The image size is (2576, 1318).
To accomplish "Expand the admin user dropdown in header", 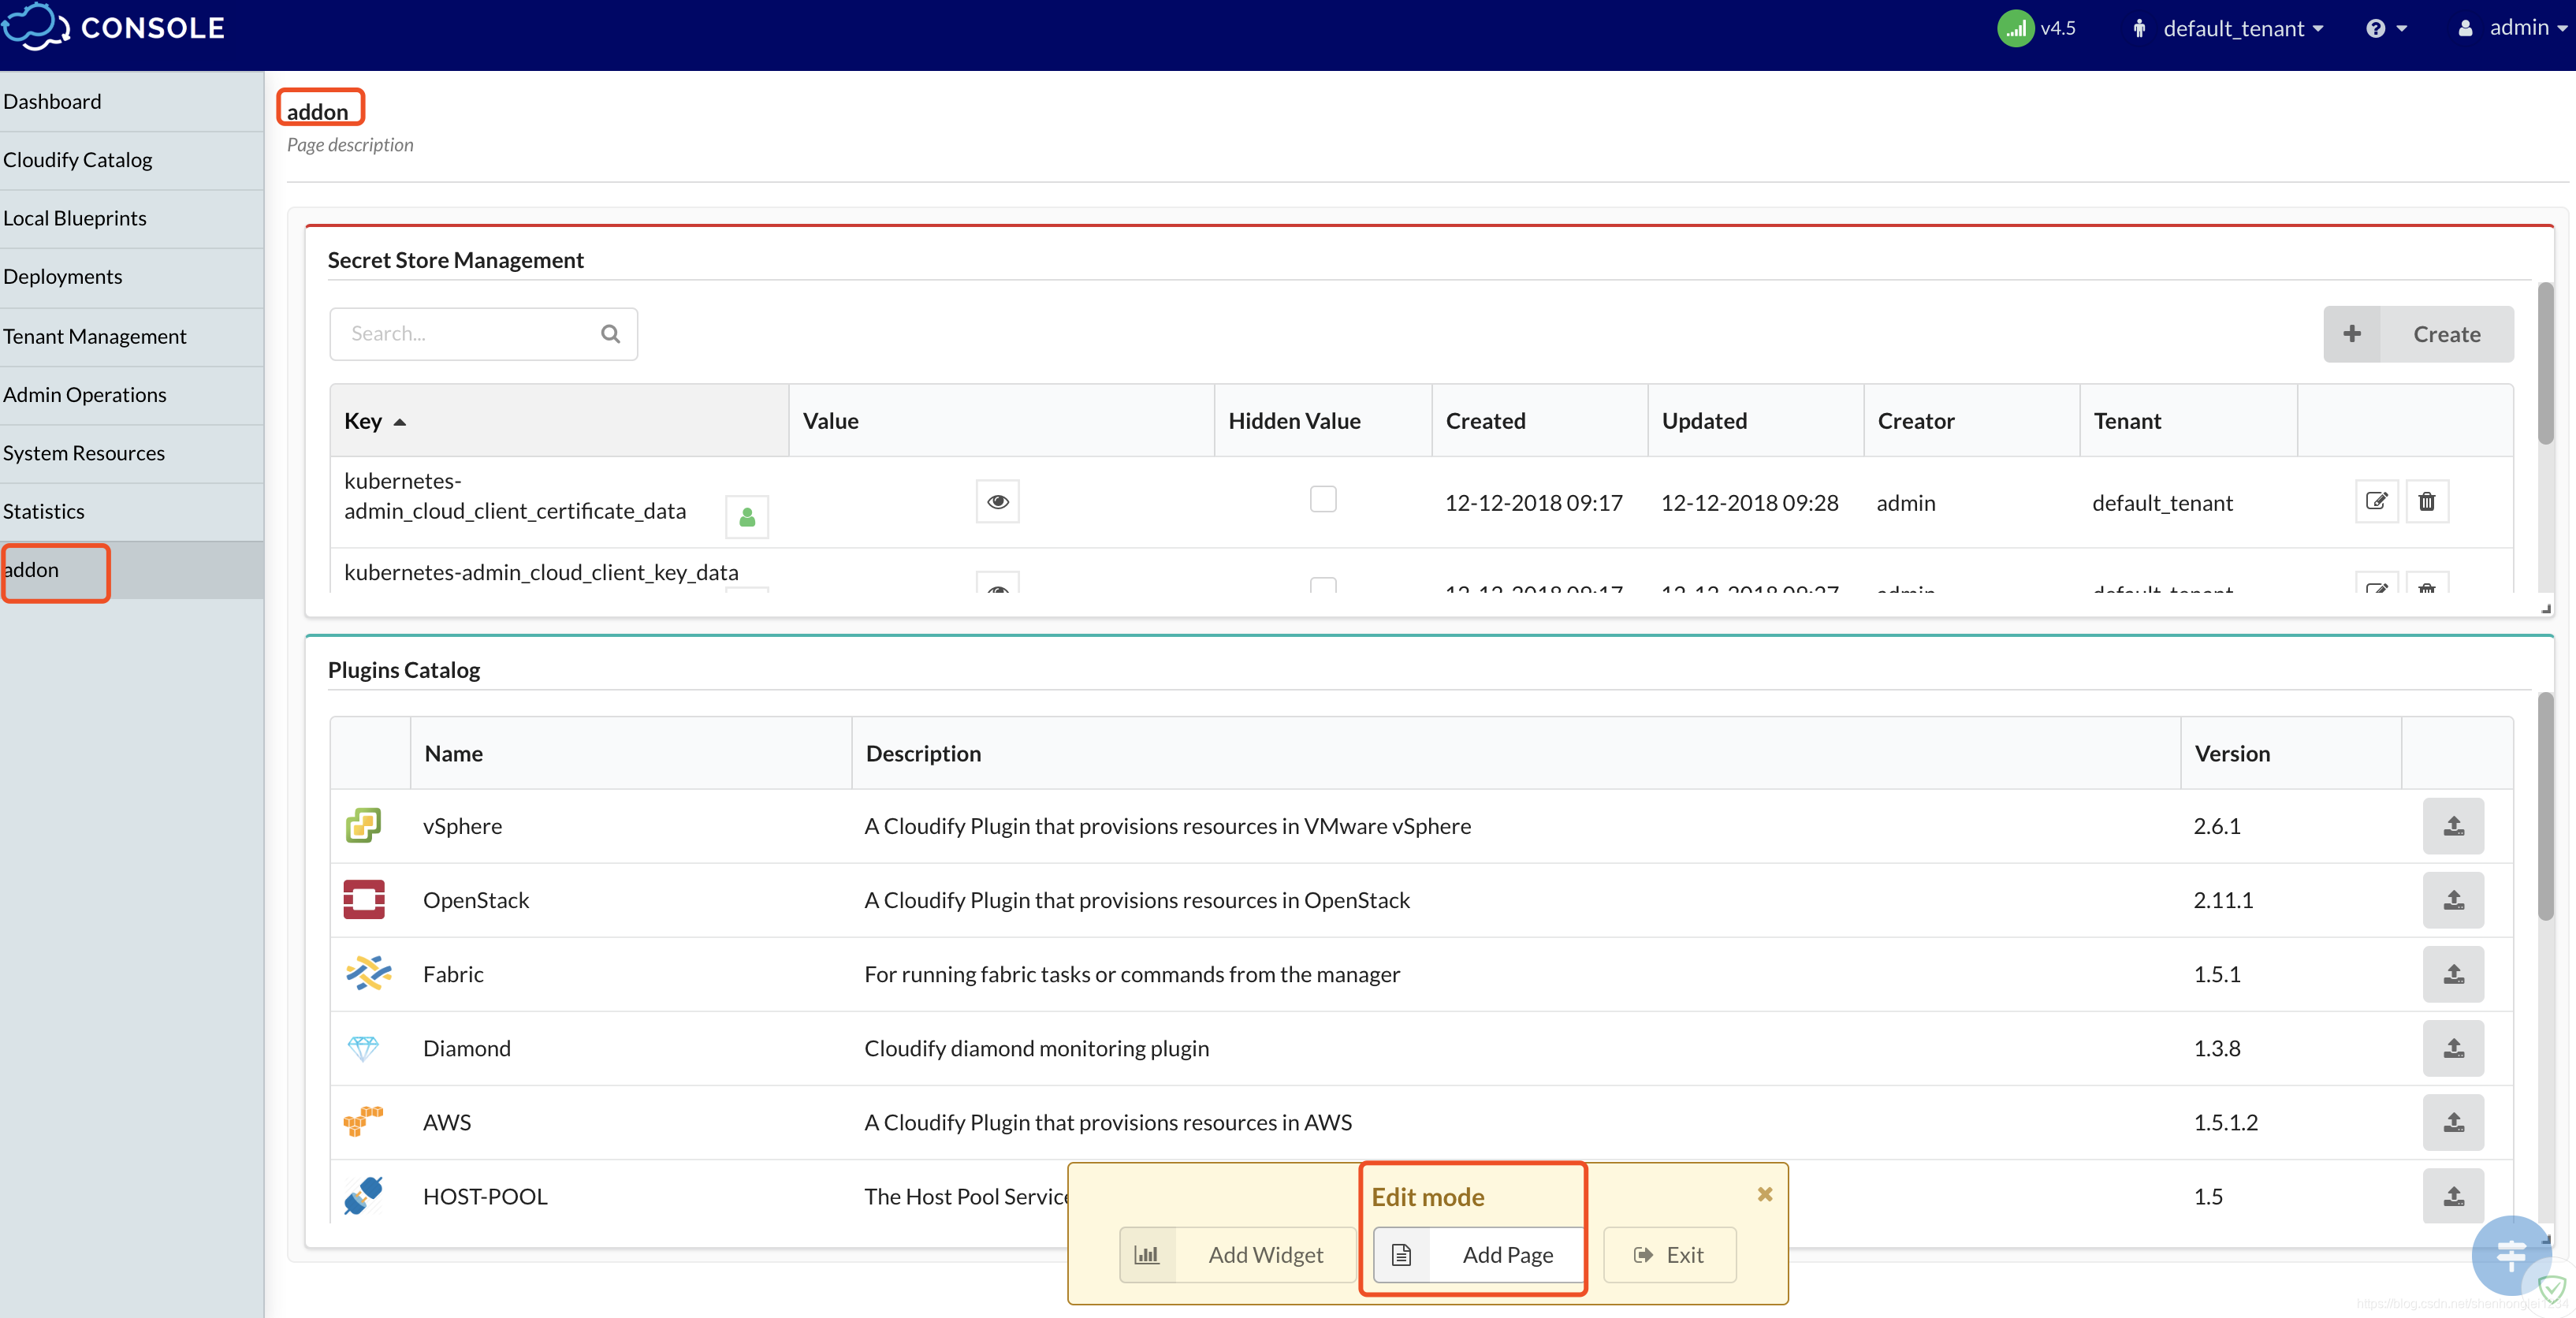I will [x=2514, y=24].
